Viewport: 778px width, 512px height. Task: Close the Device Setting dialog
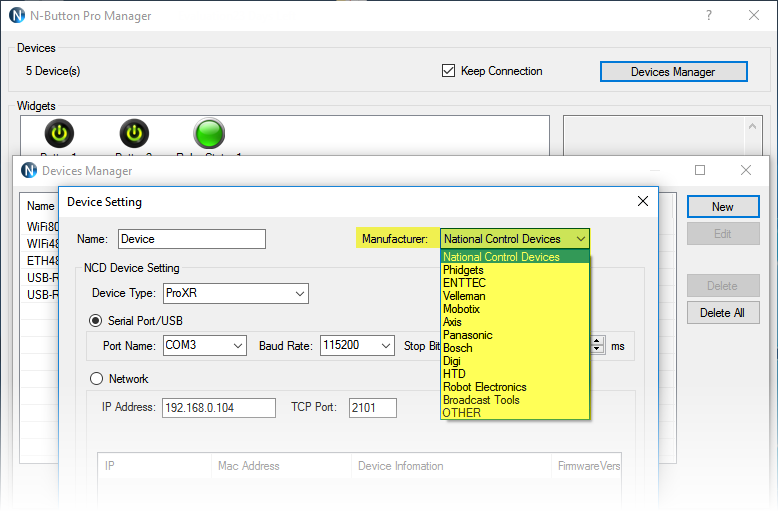pyautogui.click(x=643, y=201)
